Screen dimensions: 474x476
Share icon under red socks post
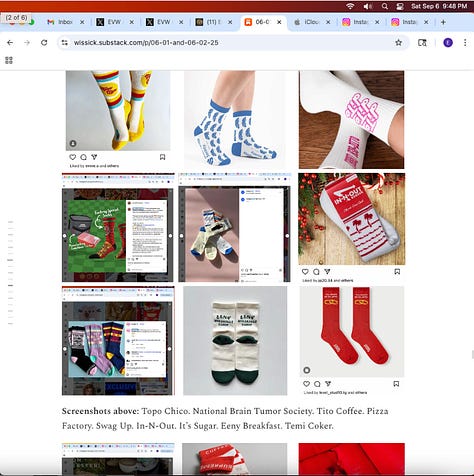pos(328,384)
